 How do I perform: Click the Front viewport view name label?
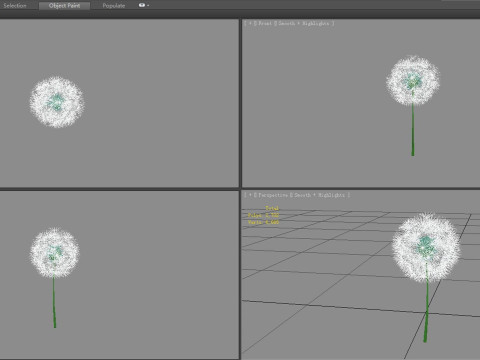tap(265, 23)
